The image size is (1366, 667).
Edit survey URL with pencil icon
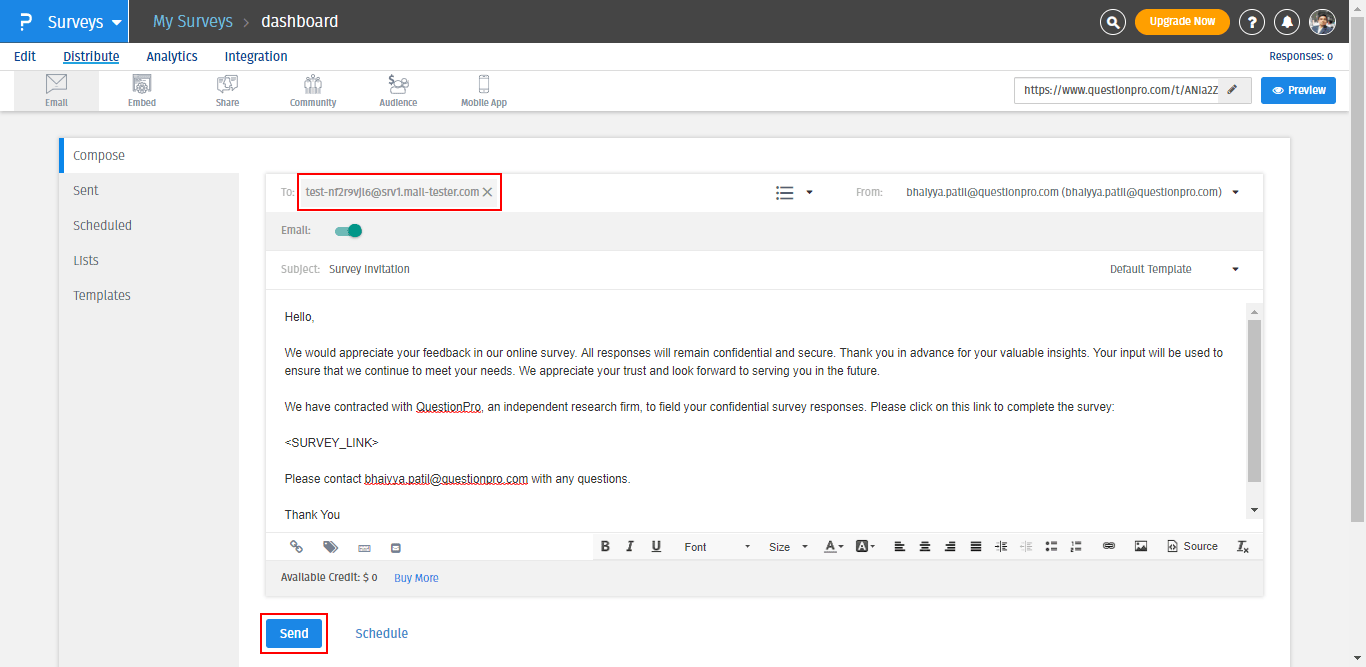tap(1233, 90)
